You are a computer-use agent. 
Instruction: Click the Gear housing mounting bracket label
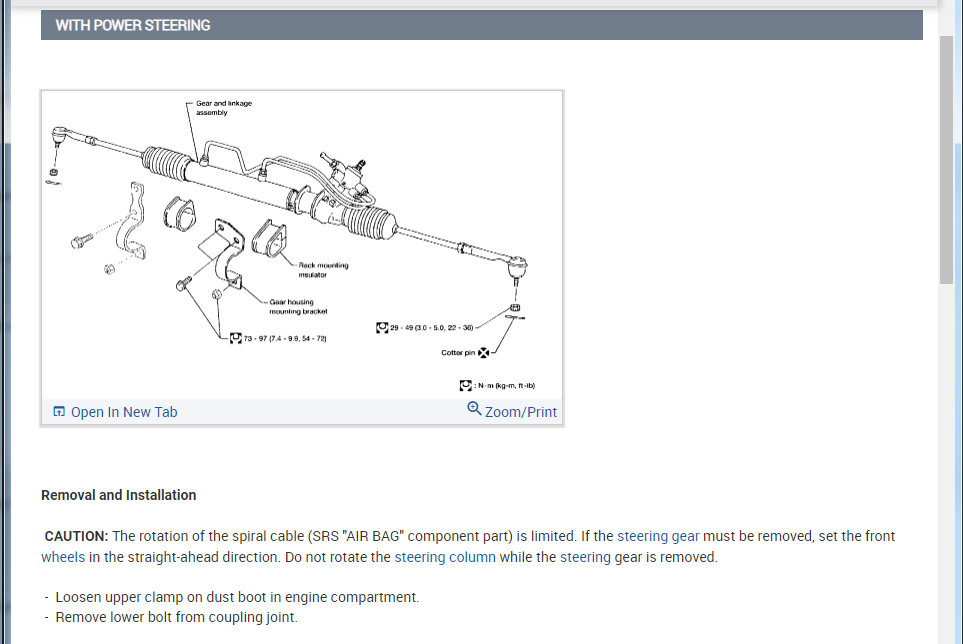tap(298, 306)
